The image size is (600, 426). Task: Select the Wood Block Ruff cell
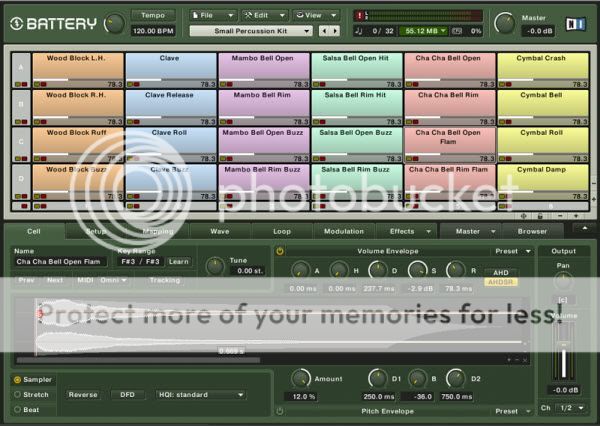click(78, 144)
